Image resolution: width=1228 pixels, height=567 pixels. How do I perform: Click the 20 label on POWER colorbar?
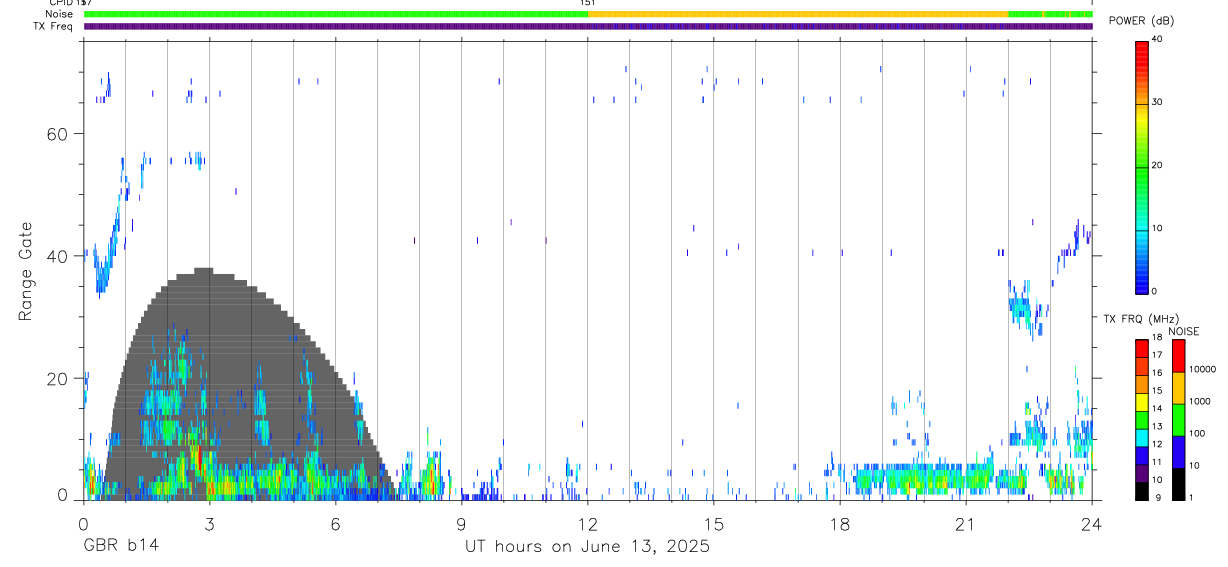tap(1158, 166)
